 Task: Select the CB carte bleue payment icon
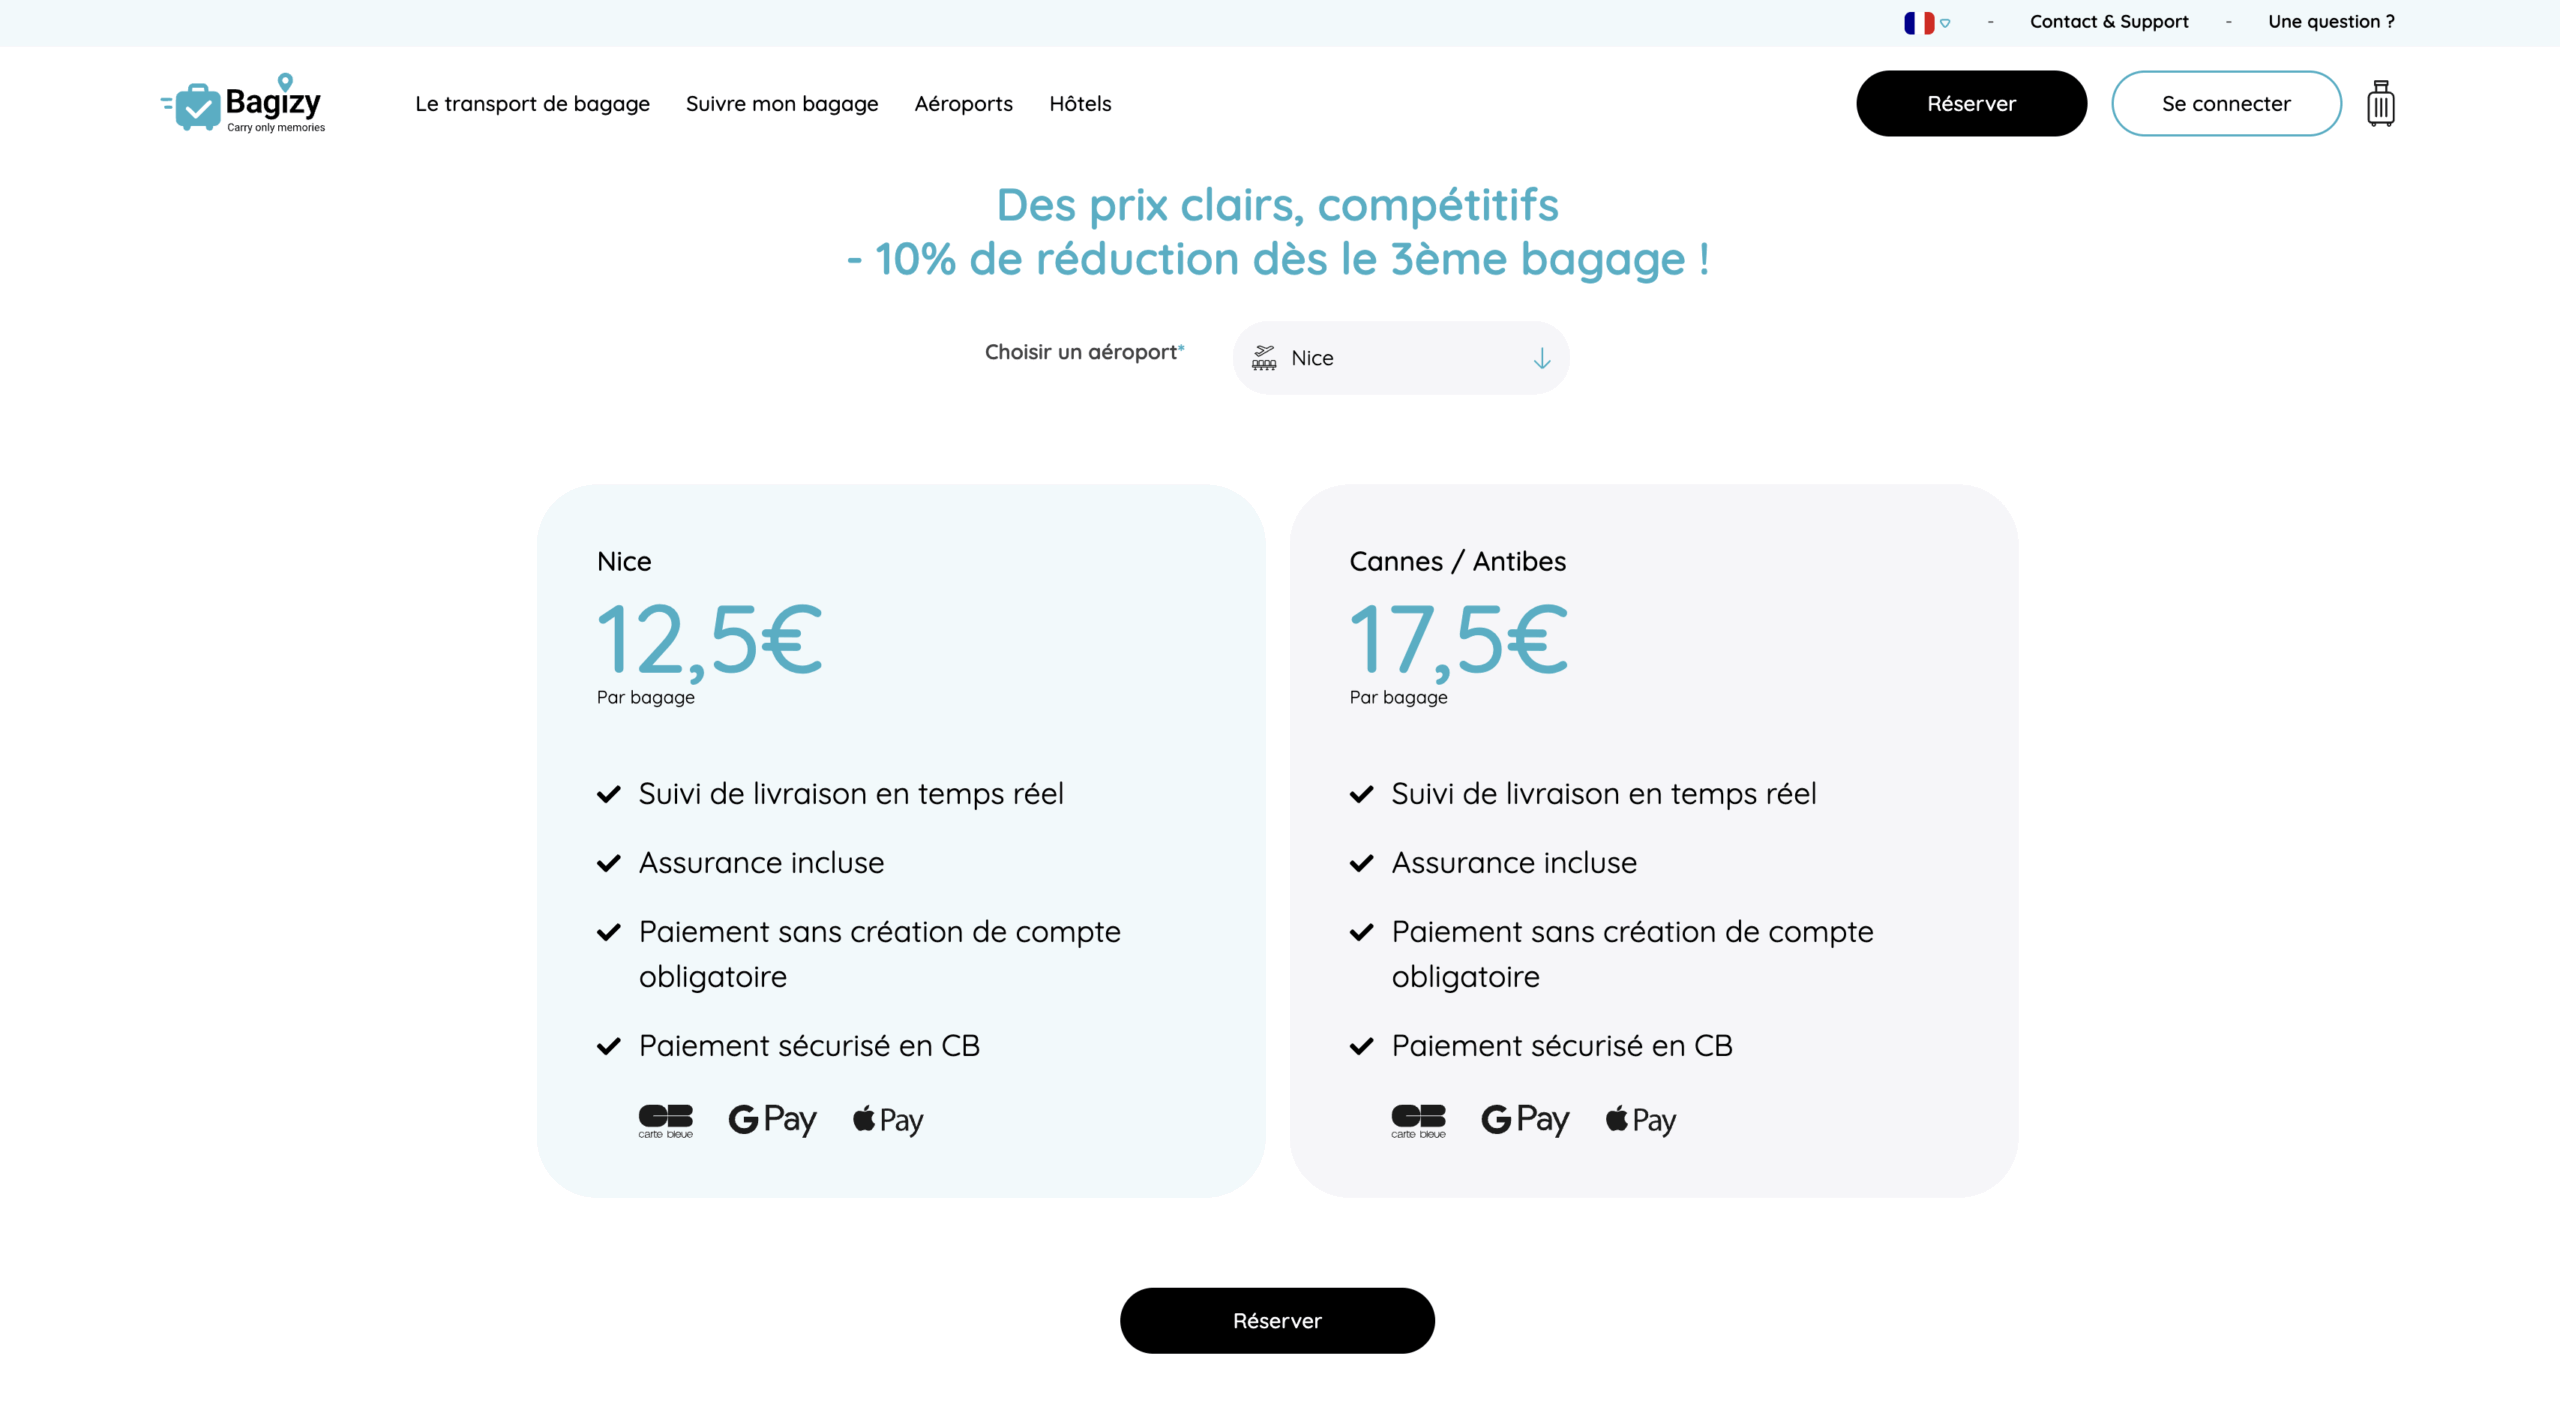coord(665,1120)
